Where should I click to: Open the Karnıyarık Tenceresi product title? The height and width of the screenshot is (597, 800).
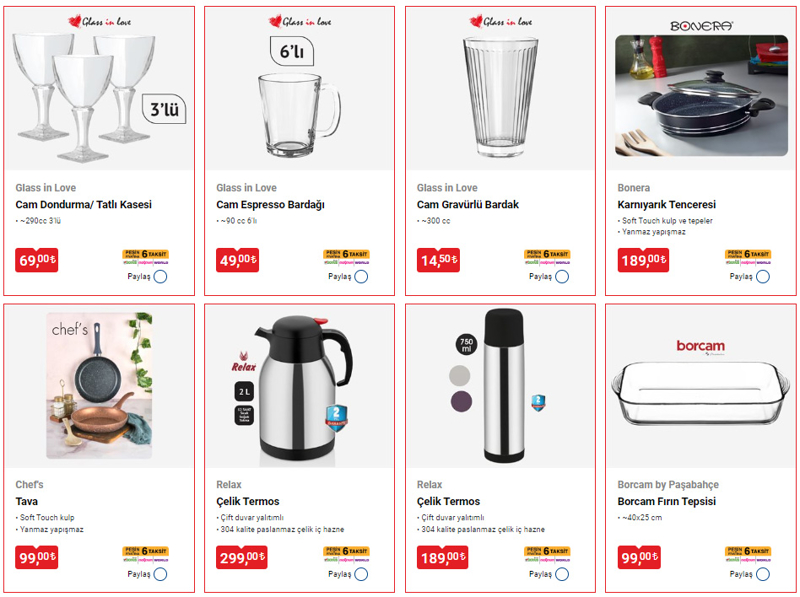666,205
